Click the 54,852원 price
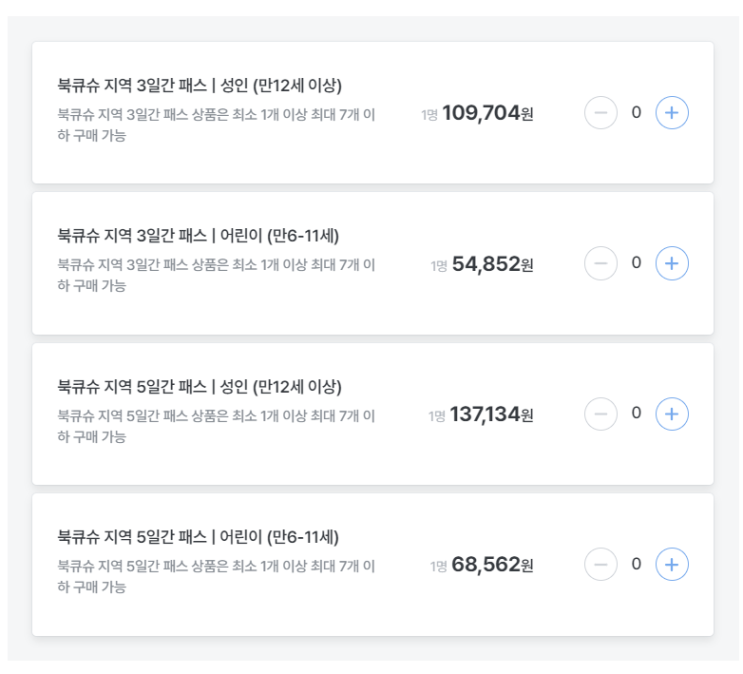 pyautogui.click(x=492, y=265)
